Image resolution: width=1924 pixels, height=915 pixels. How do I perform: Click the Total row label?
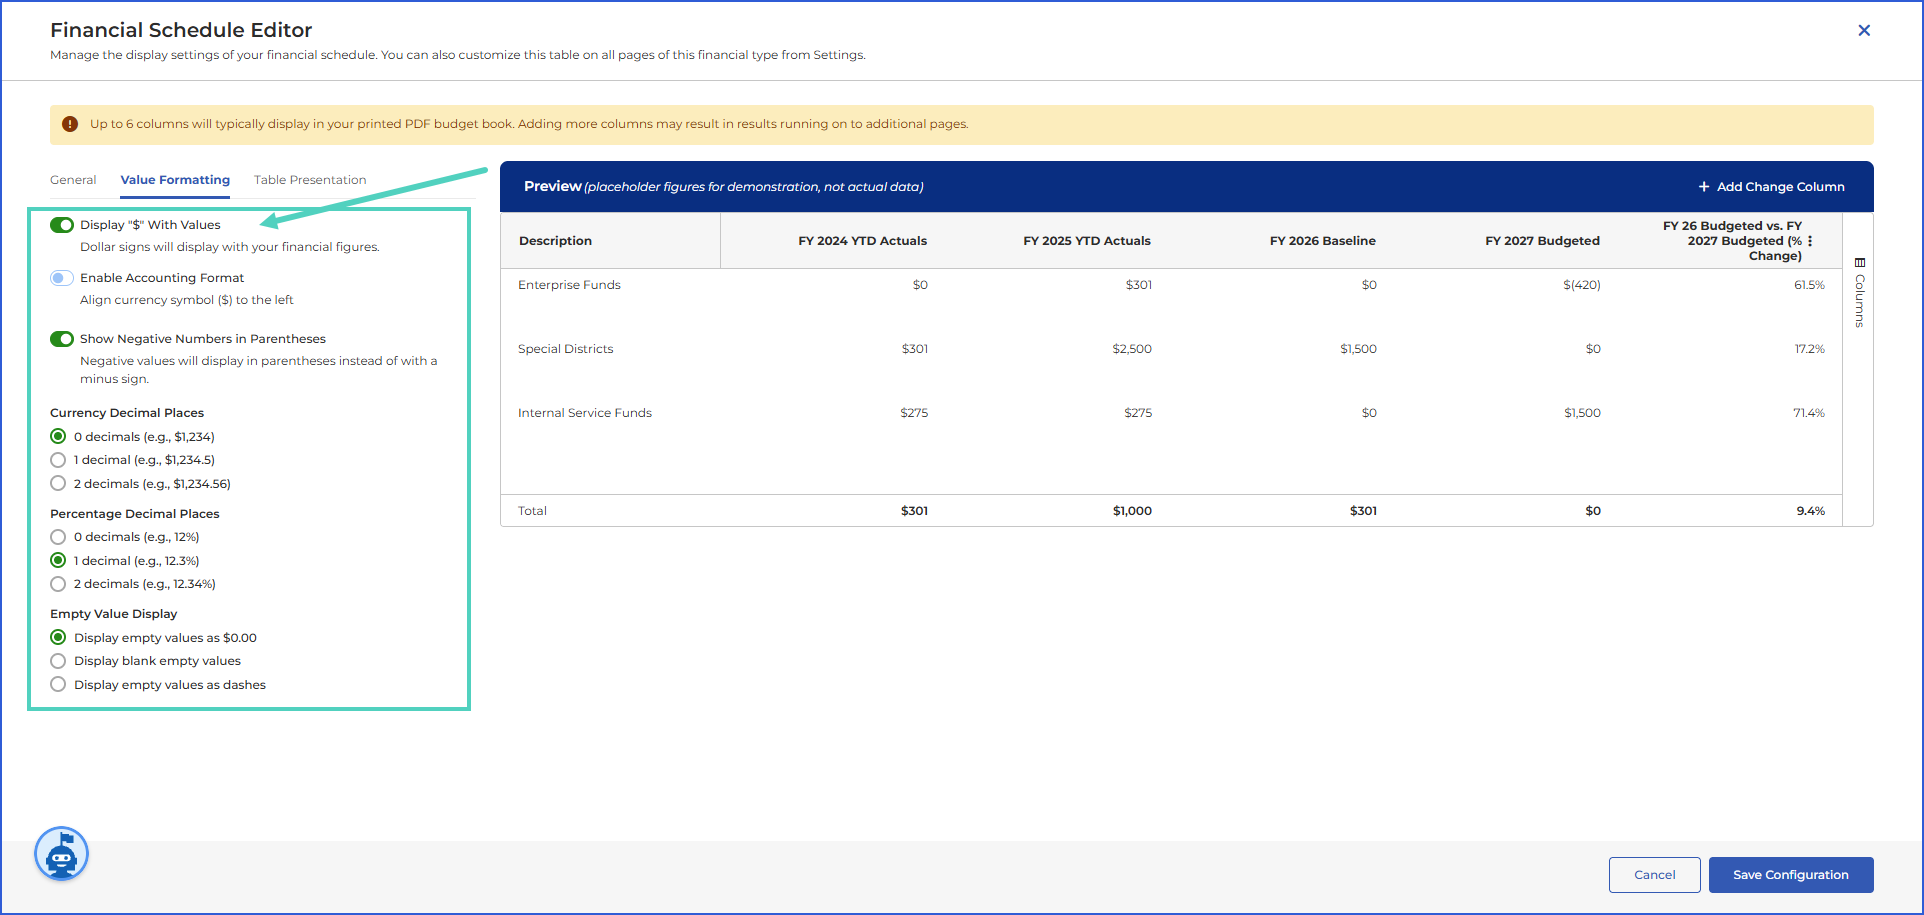(532, 511)
